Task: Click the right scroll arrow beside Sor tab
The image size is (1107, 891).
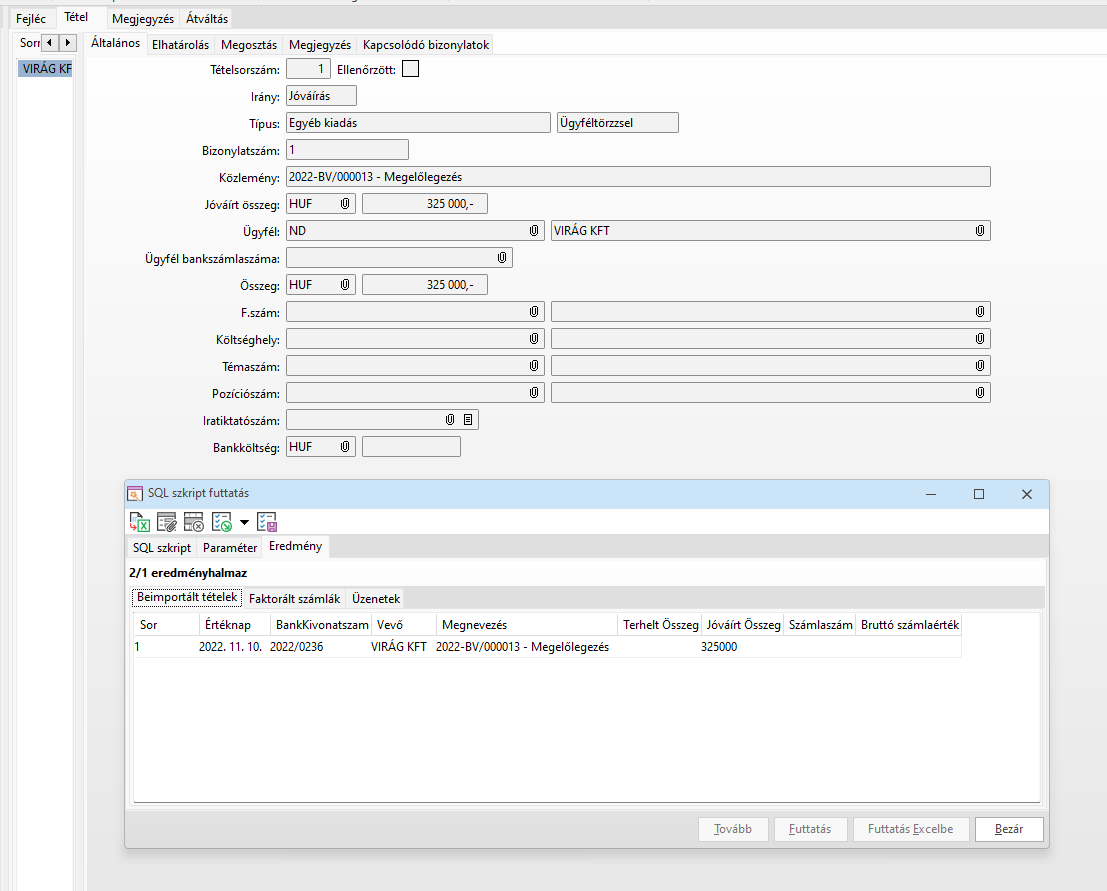Action: 67,43
